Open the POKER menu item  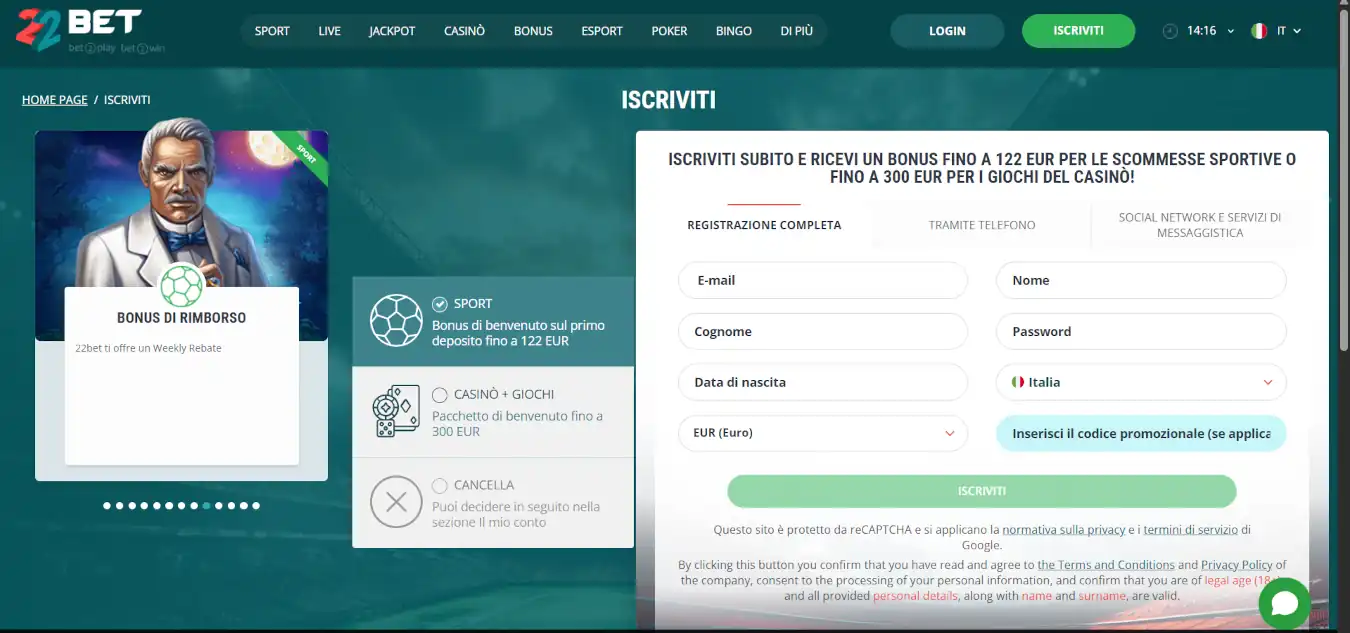pyautogui.click(x=669, y=31)
